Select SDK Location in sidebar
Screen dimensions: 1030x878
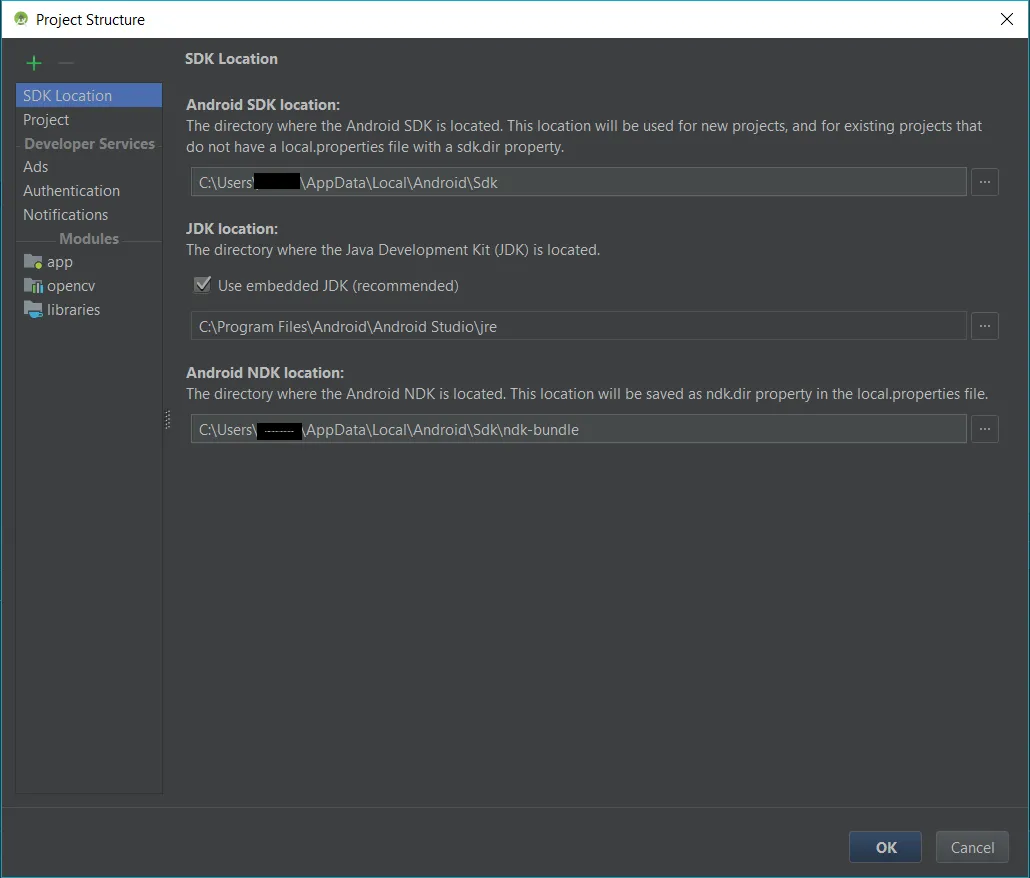point(89,95)
